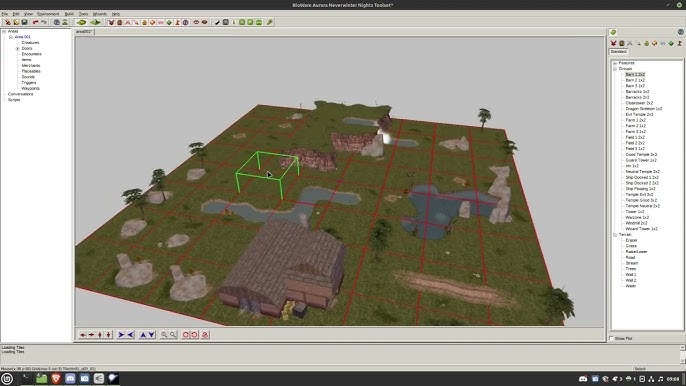Switch to the area001 viewport tab
Screen dimensions: 686x386
click(x=84, y=32)
